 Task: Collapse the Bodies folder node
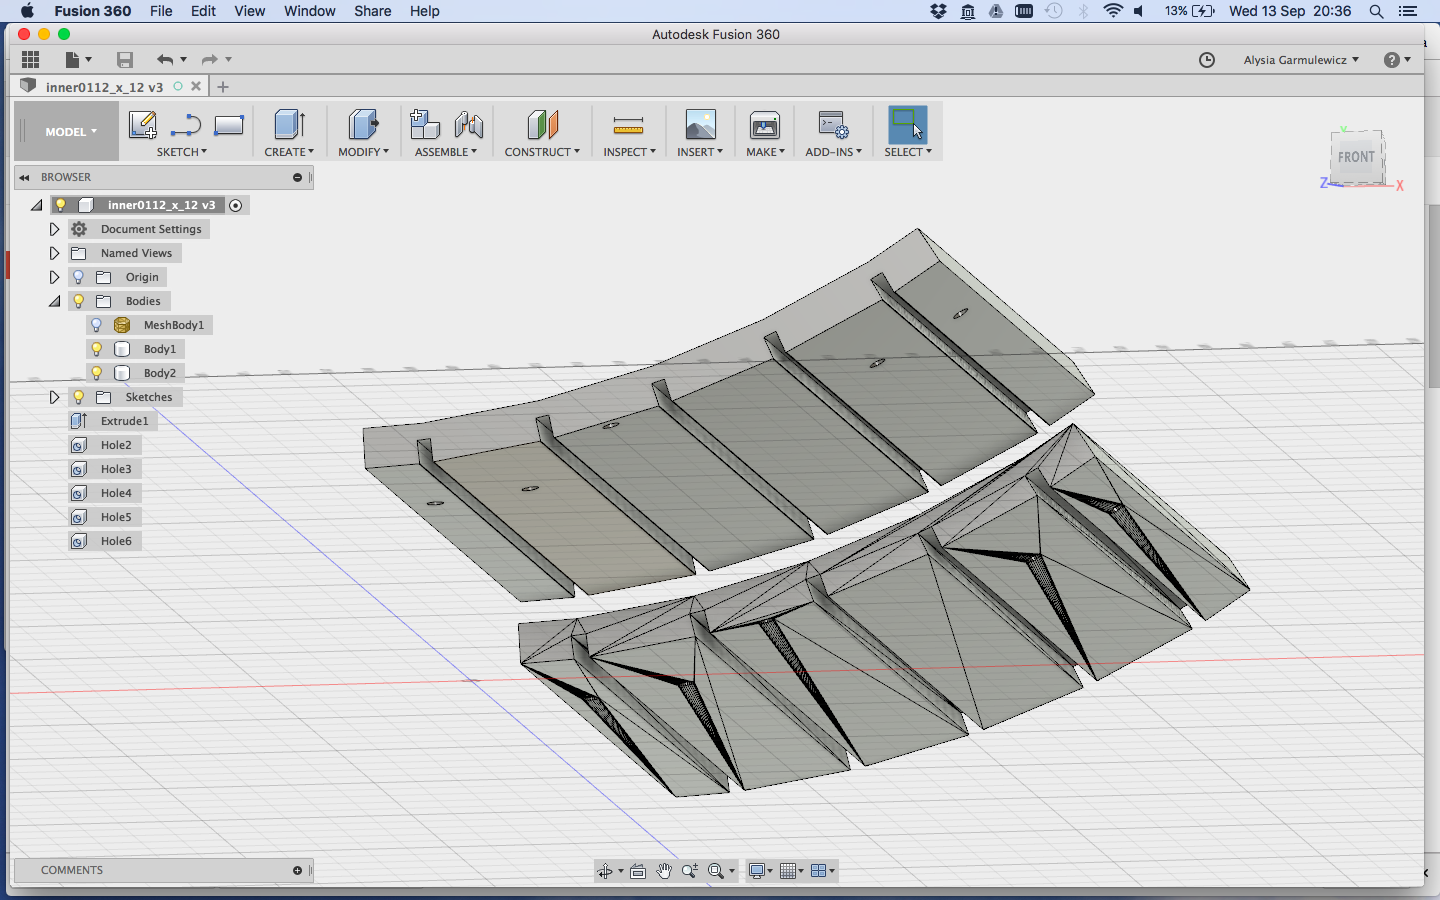(x=55, y=301)
